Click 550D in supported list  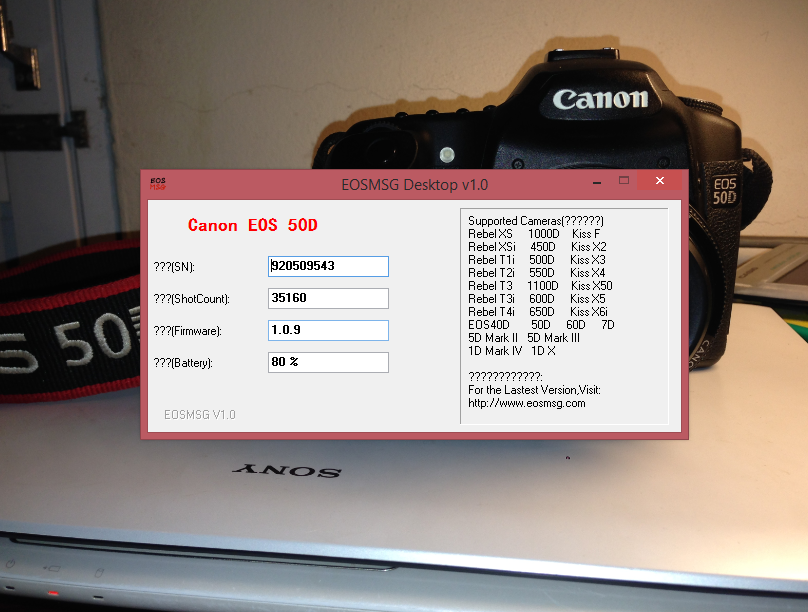(542, 273)
